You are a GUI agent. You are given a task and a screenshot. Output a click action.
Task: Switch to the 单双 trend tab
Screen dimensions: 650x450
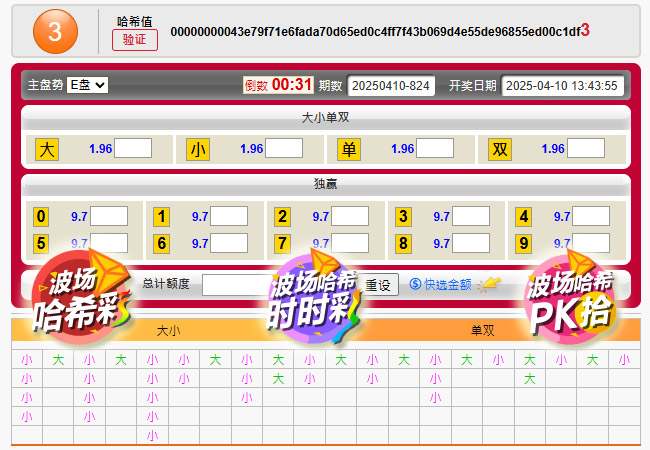coord(483,329)
